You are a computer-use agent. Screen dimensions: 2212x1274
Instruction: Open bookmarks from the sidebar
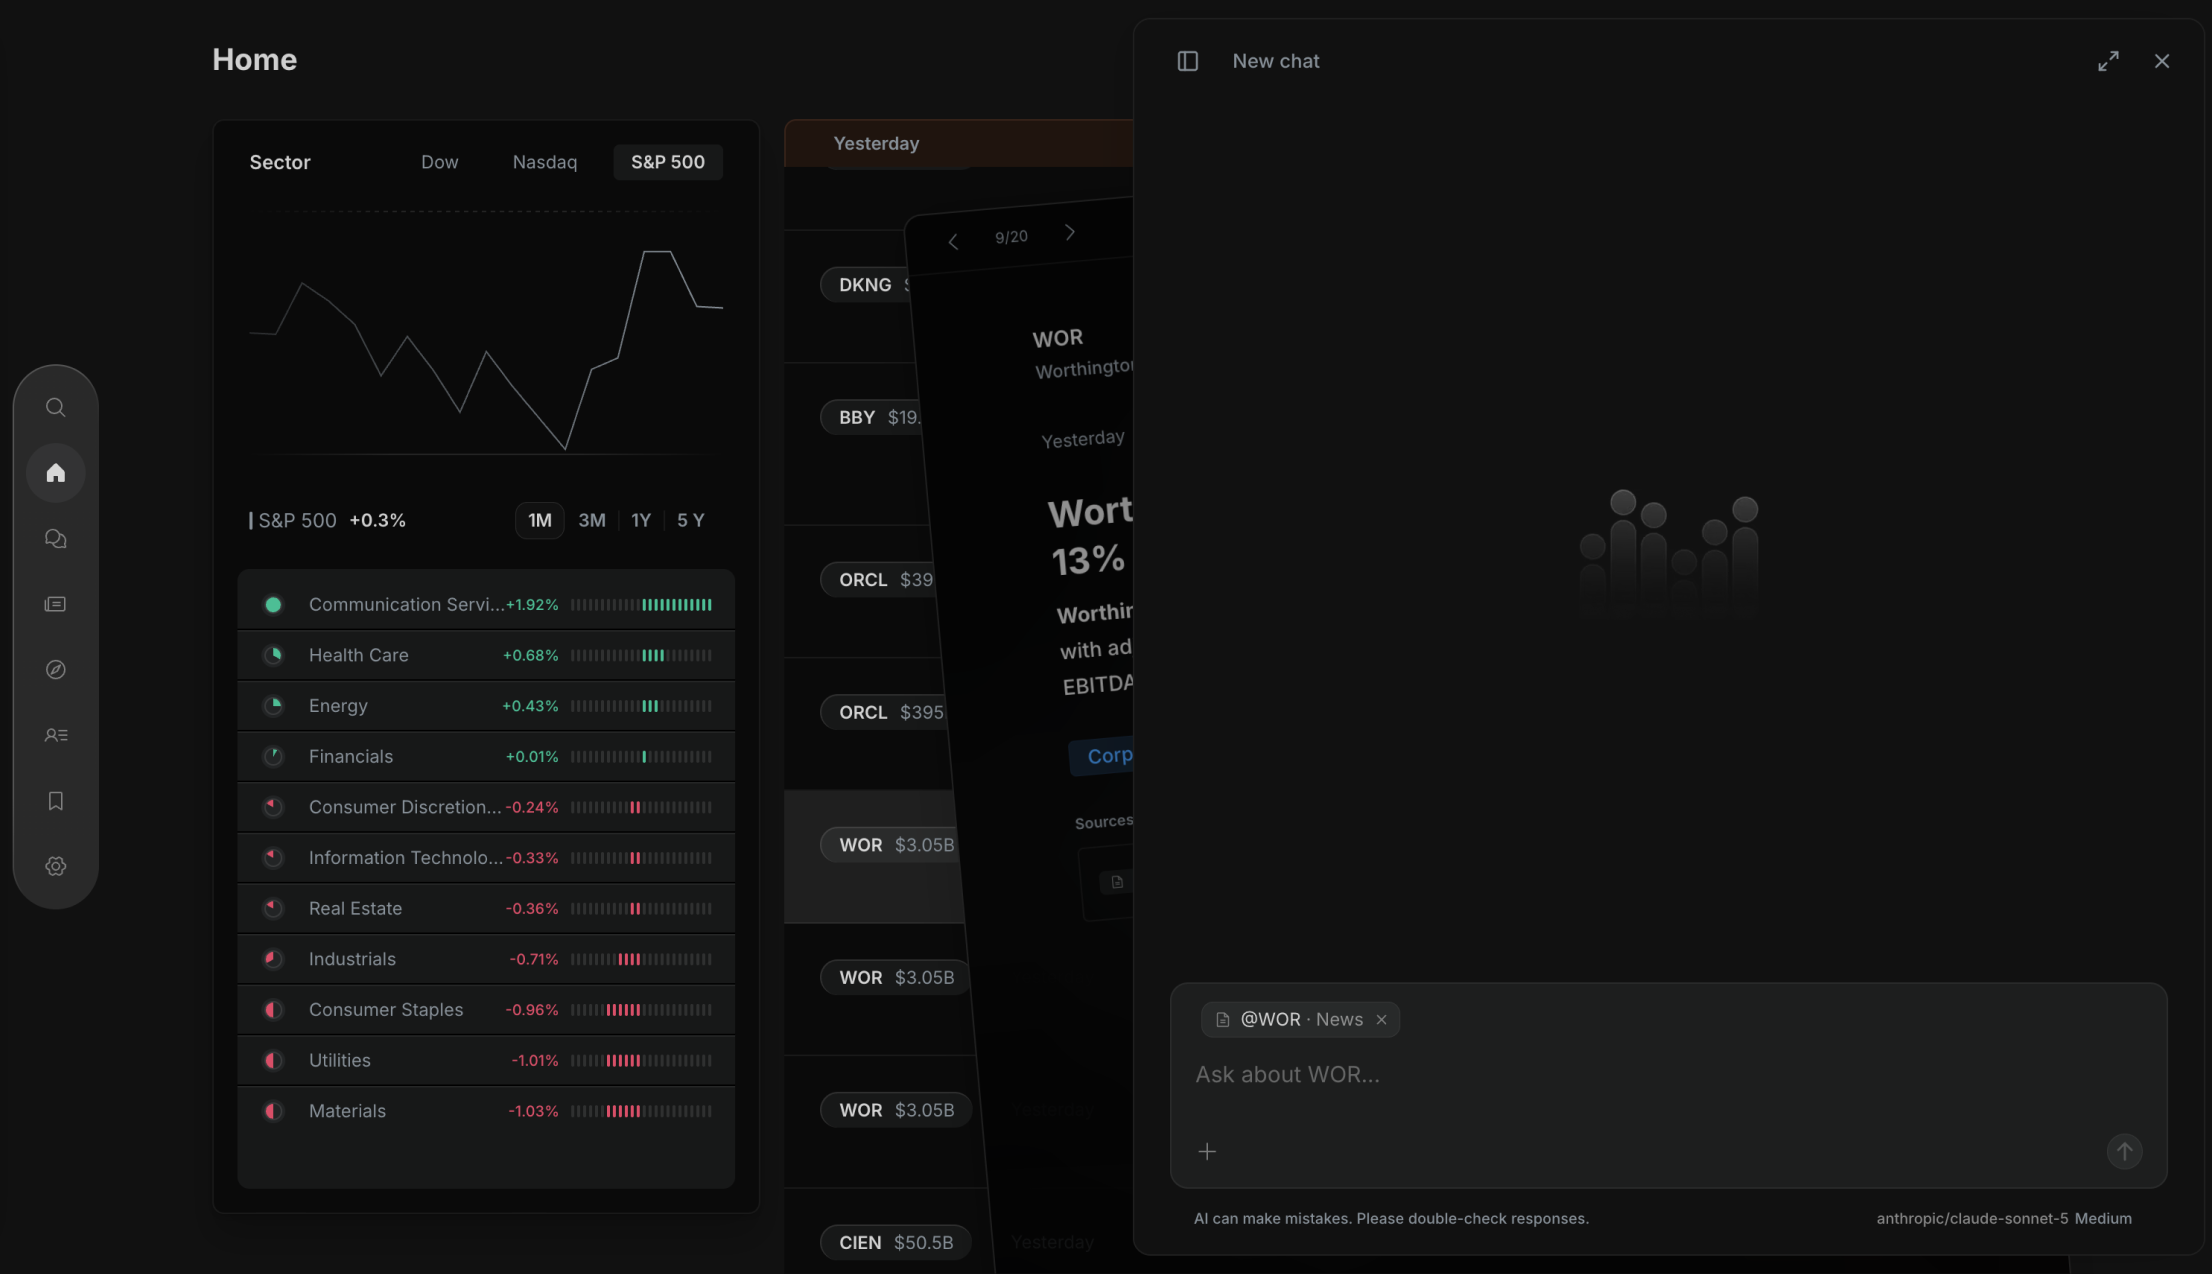point(56,801)
